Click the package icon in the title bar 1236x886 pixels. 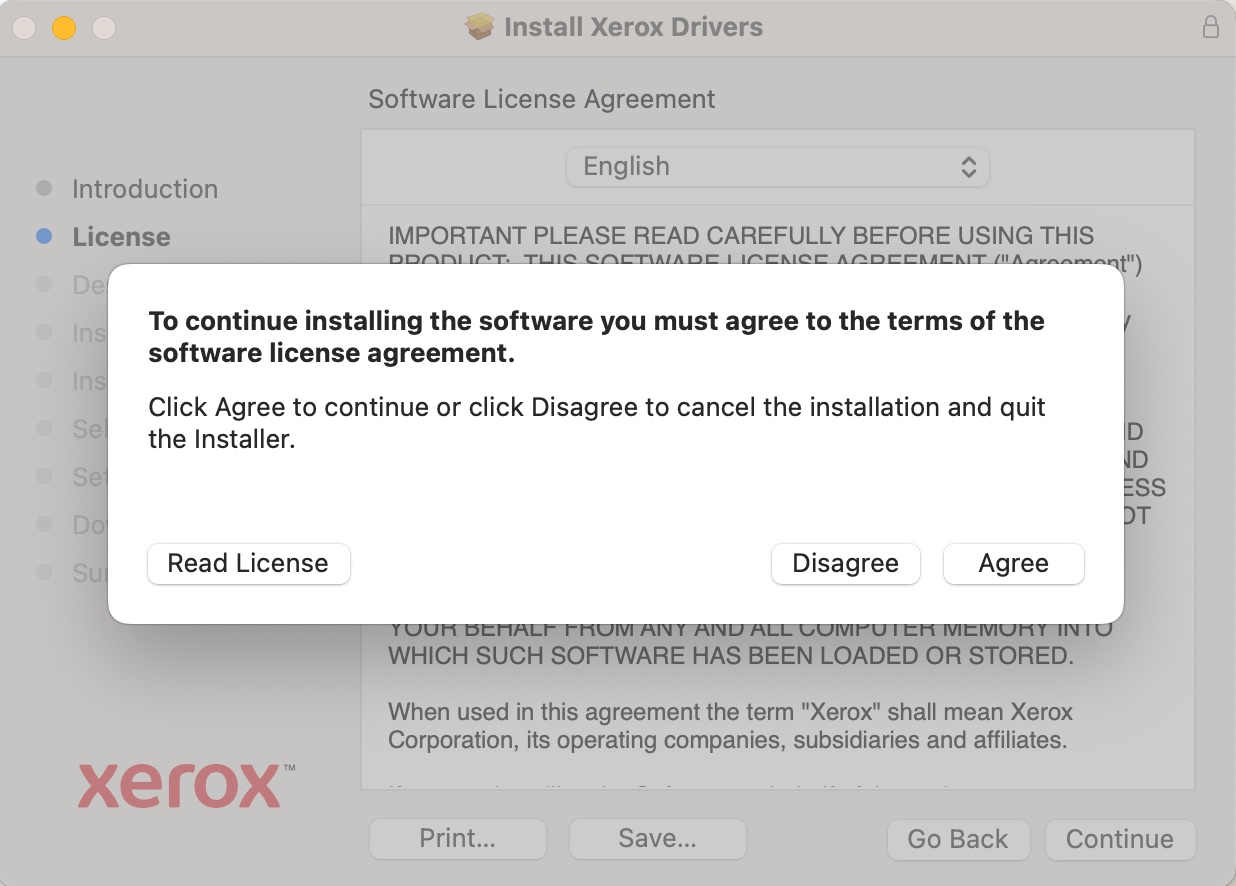tap(477, 27)
